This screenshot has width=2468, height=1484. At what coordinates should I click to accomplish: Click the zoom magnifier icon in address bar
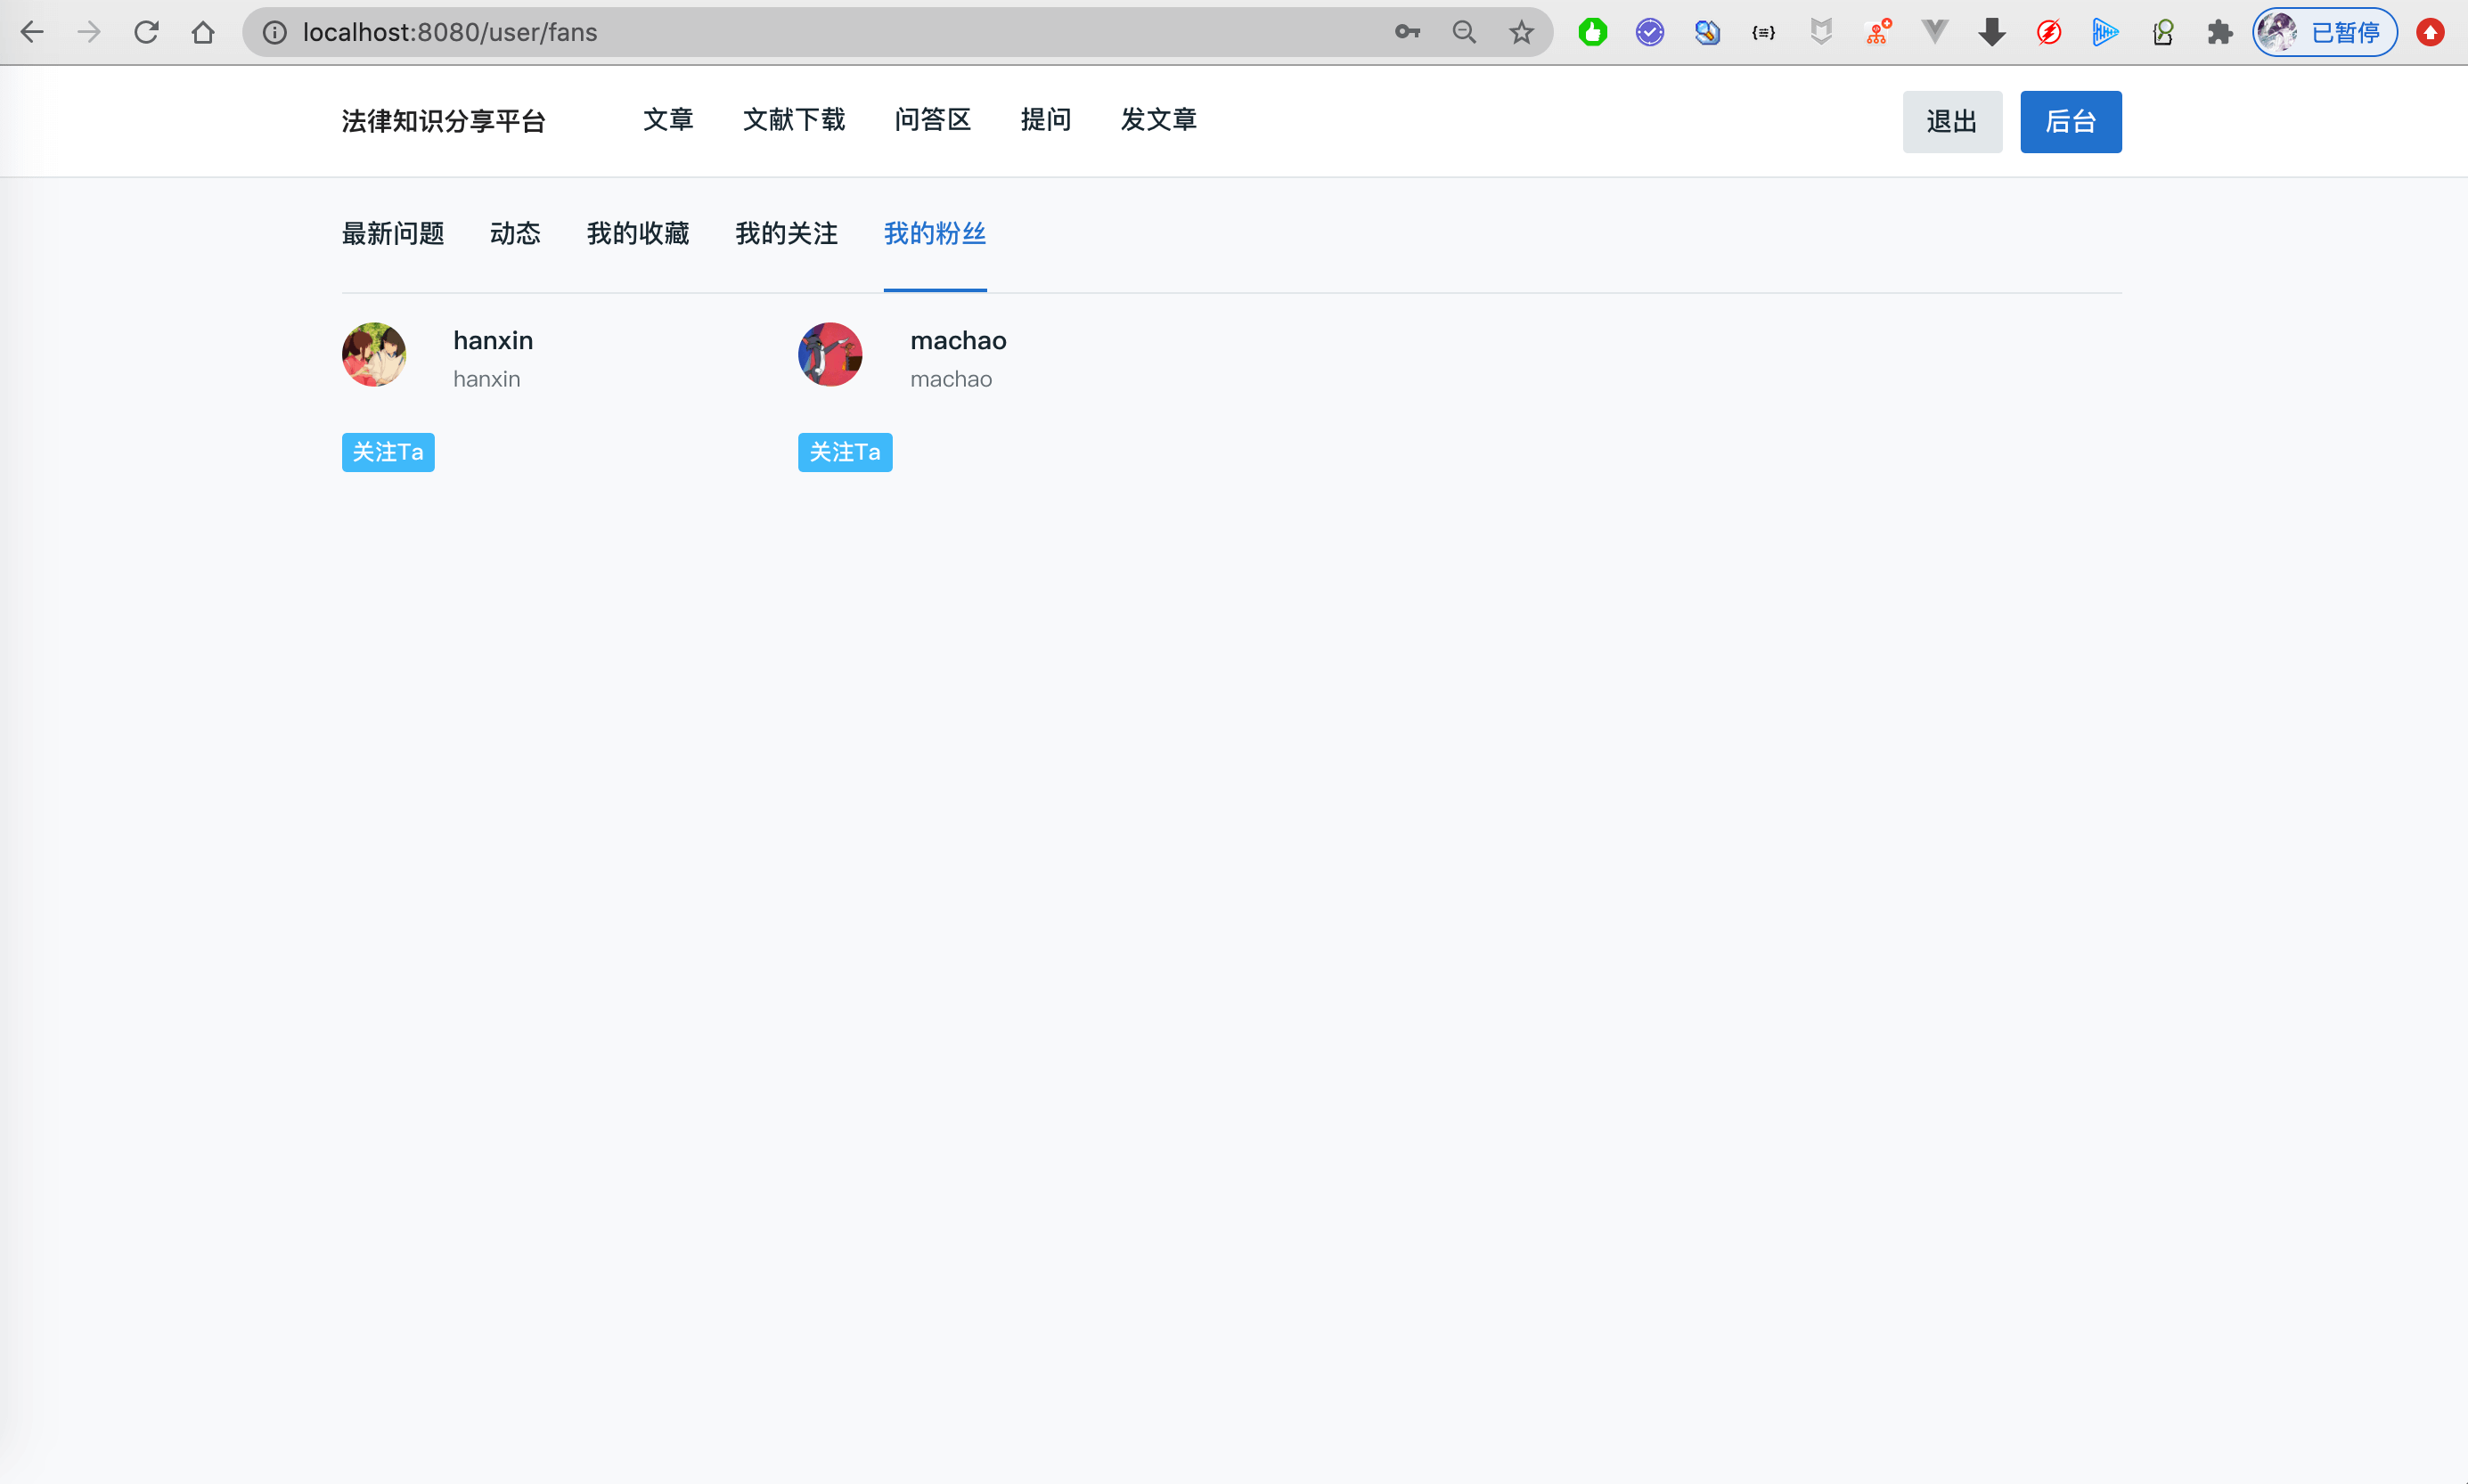[1464, 32]
